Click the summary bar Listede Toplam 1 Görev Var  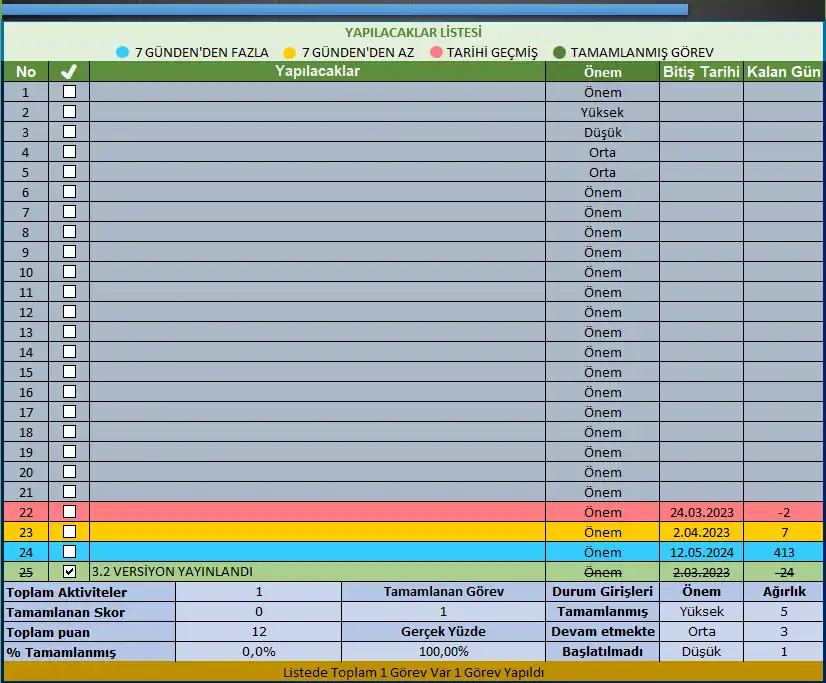pyautogui.click(x=413, y=672)
